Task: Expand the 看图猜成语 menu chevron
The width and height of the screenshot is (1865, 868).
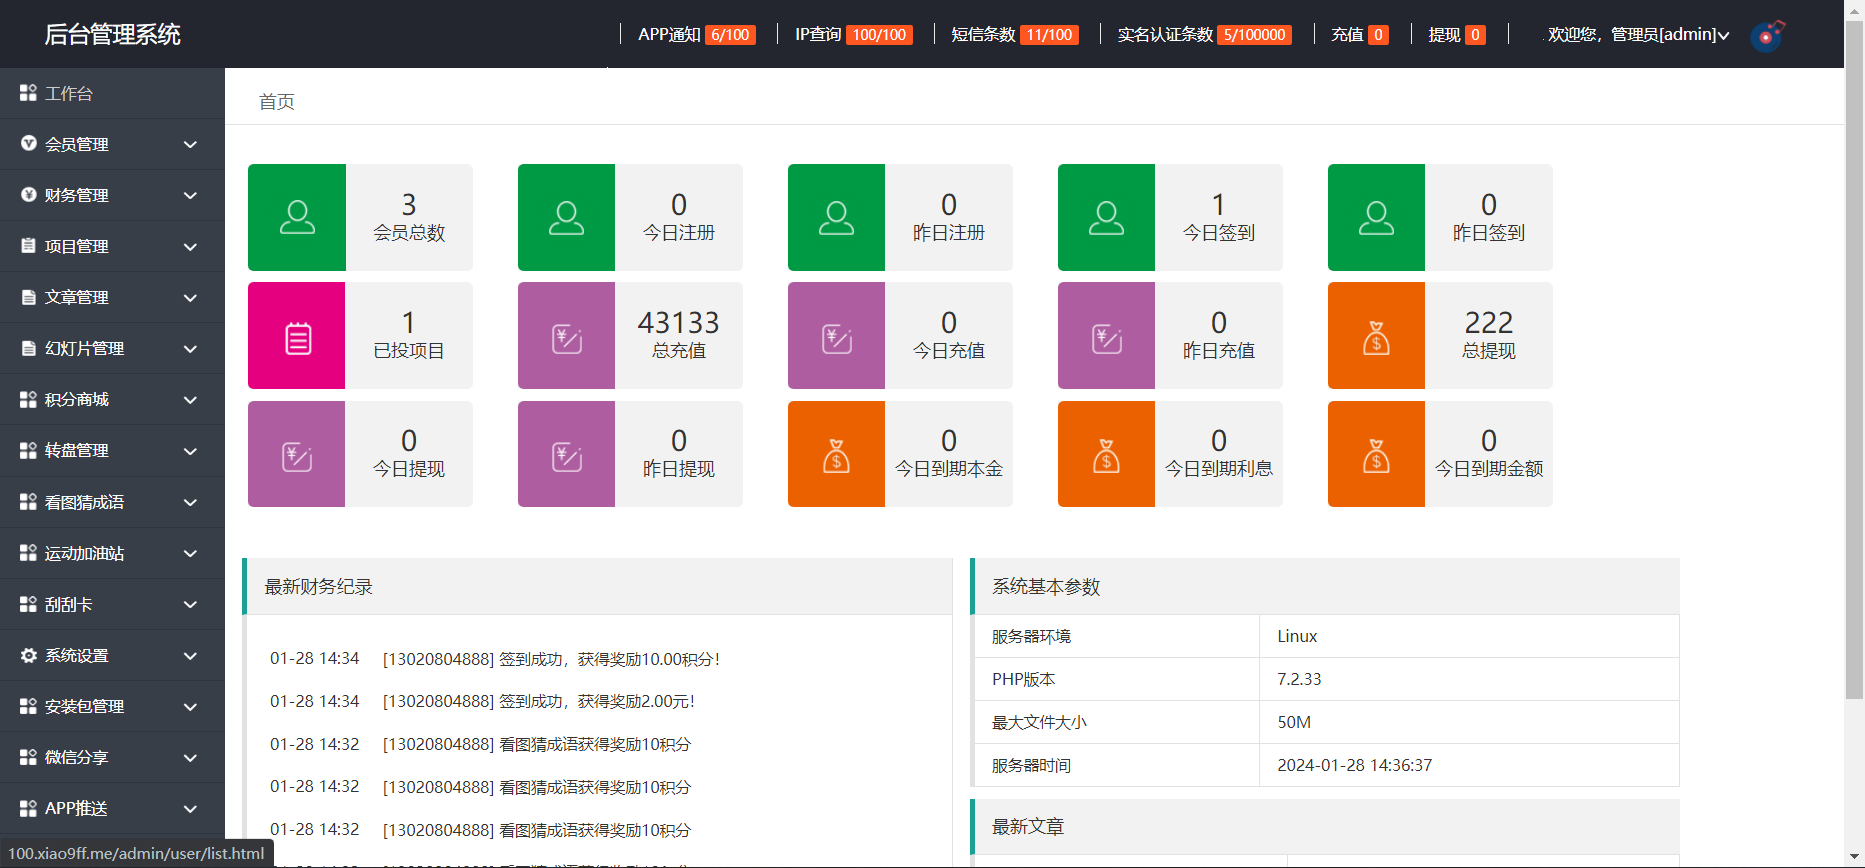Action: pos(190,502)
